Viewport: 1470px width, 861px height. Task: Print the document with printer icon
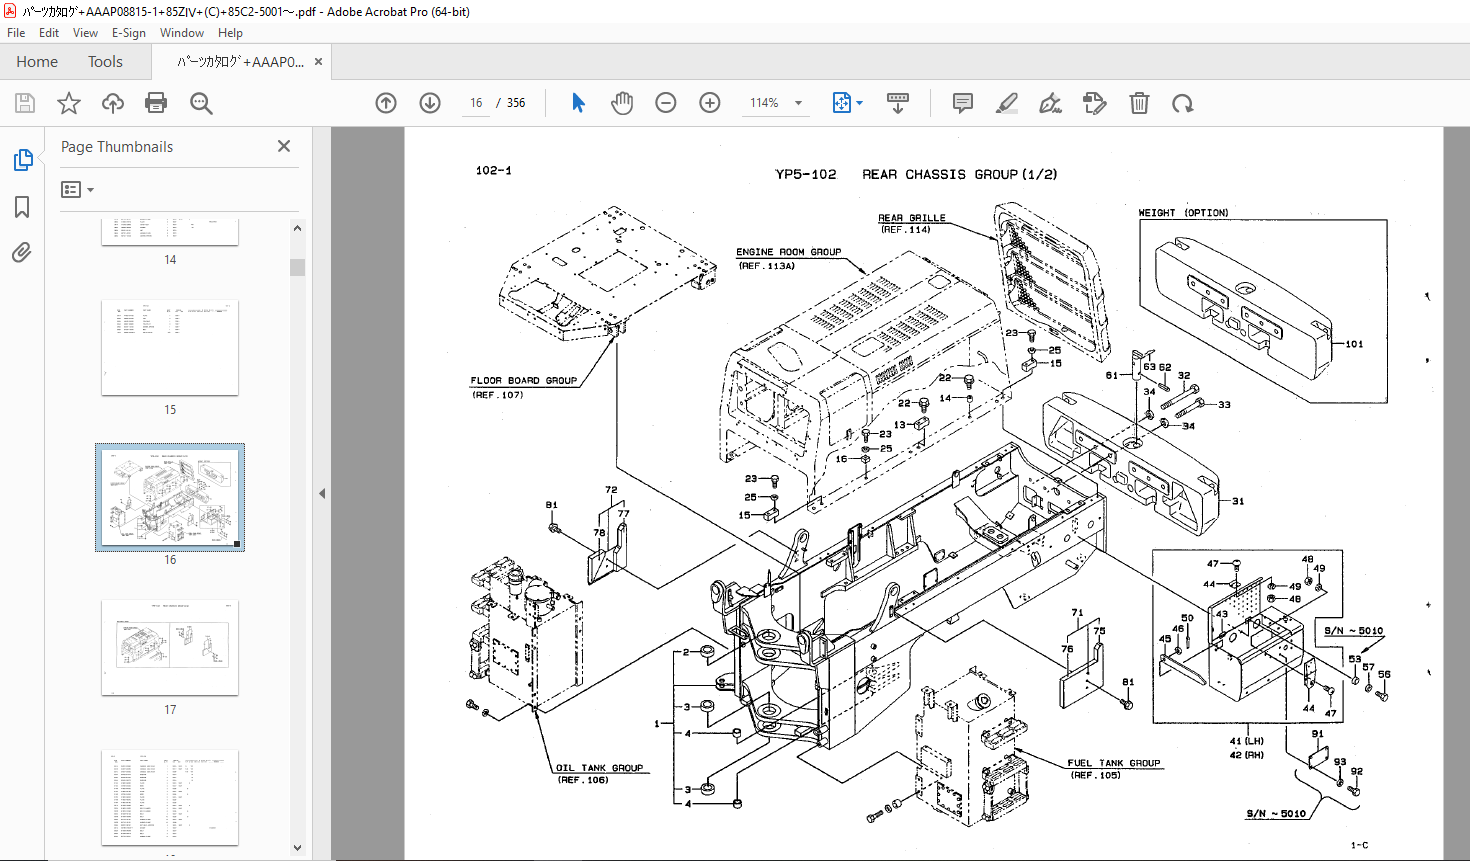click(156, 103)
